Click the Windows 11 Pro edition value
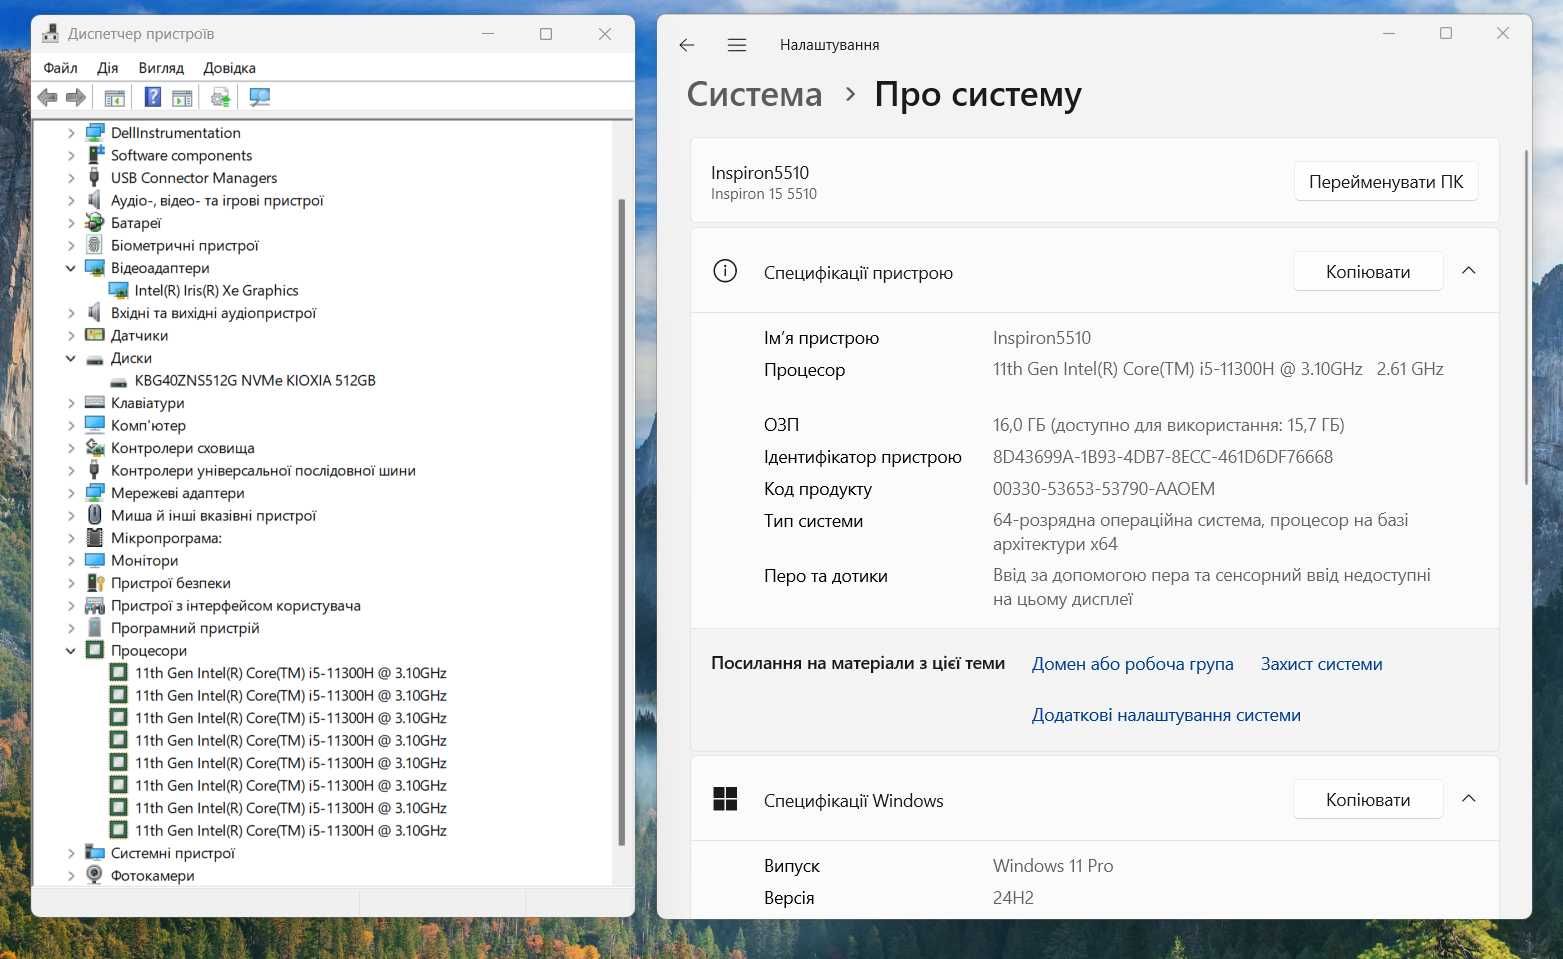This screenshot has height=959, width=1563. pyautogui.click(x=1052, y=866)
